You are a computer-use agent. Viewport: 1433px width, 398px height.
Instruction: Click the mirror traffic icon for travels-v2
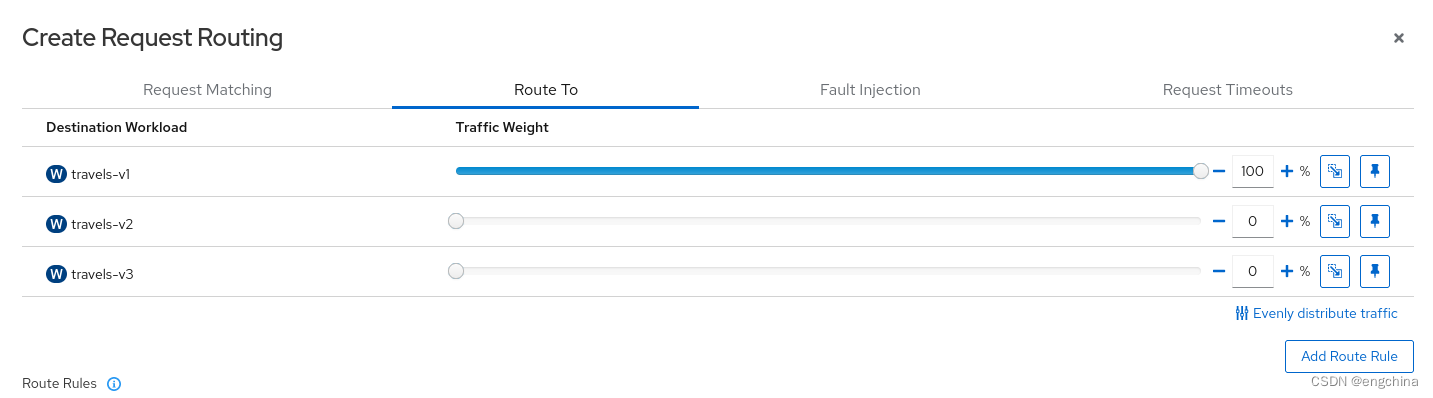pyautogui.click(x=1335, y=221)
